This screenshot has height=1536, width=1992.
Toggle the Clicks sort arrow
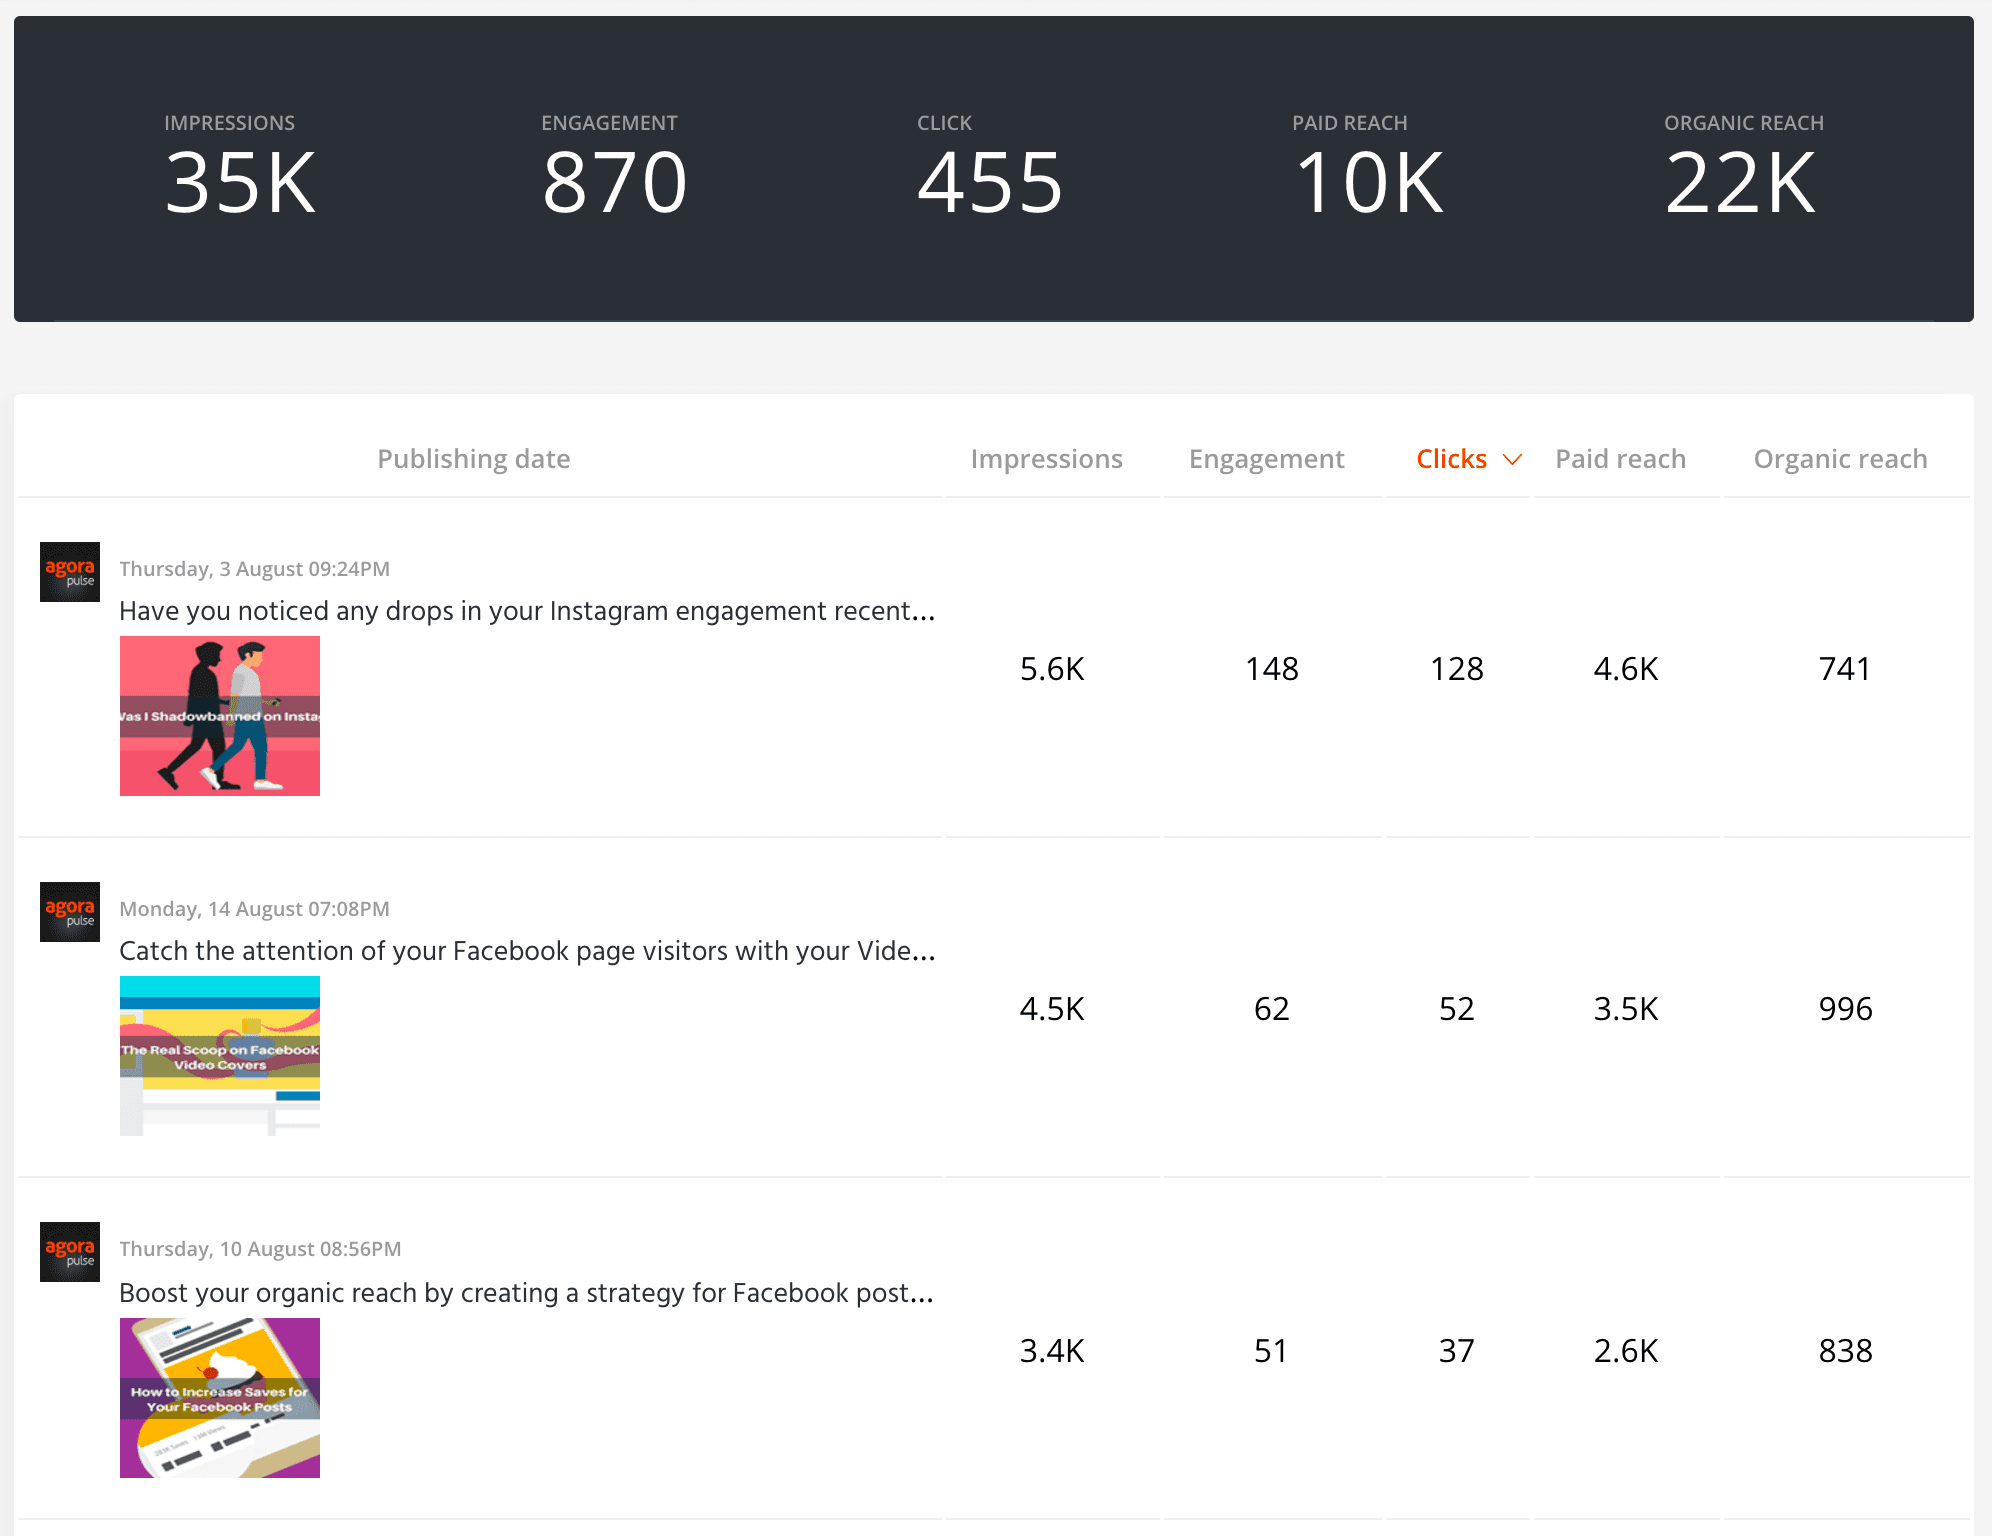point(1512,459)
